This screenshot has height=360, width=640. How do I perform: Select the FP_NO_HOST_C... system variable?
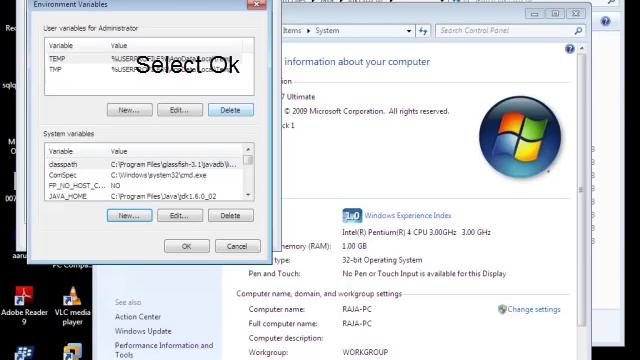(144, 185)
